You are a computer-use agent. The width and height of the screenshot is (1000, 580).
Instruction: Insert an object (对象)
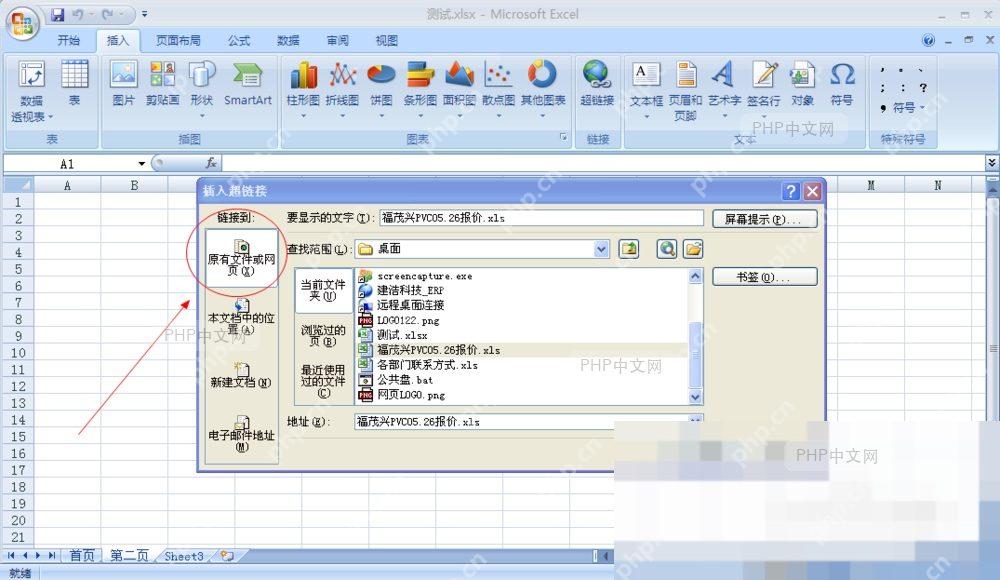(x=802, y=83)
